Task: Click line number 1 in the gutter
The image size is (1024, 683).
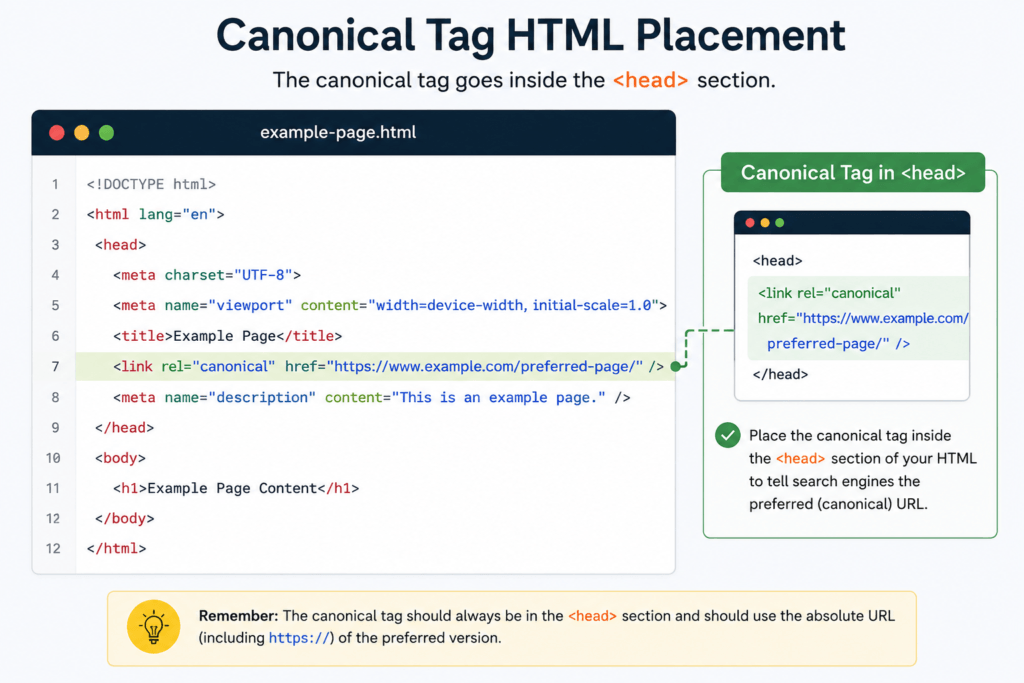Action: (x=55, y=184)
